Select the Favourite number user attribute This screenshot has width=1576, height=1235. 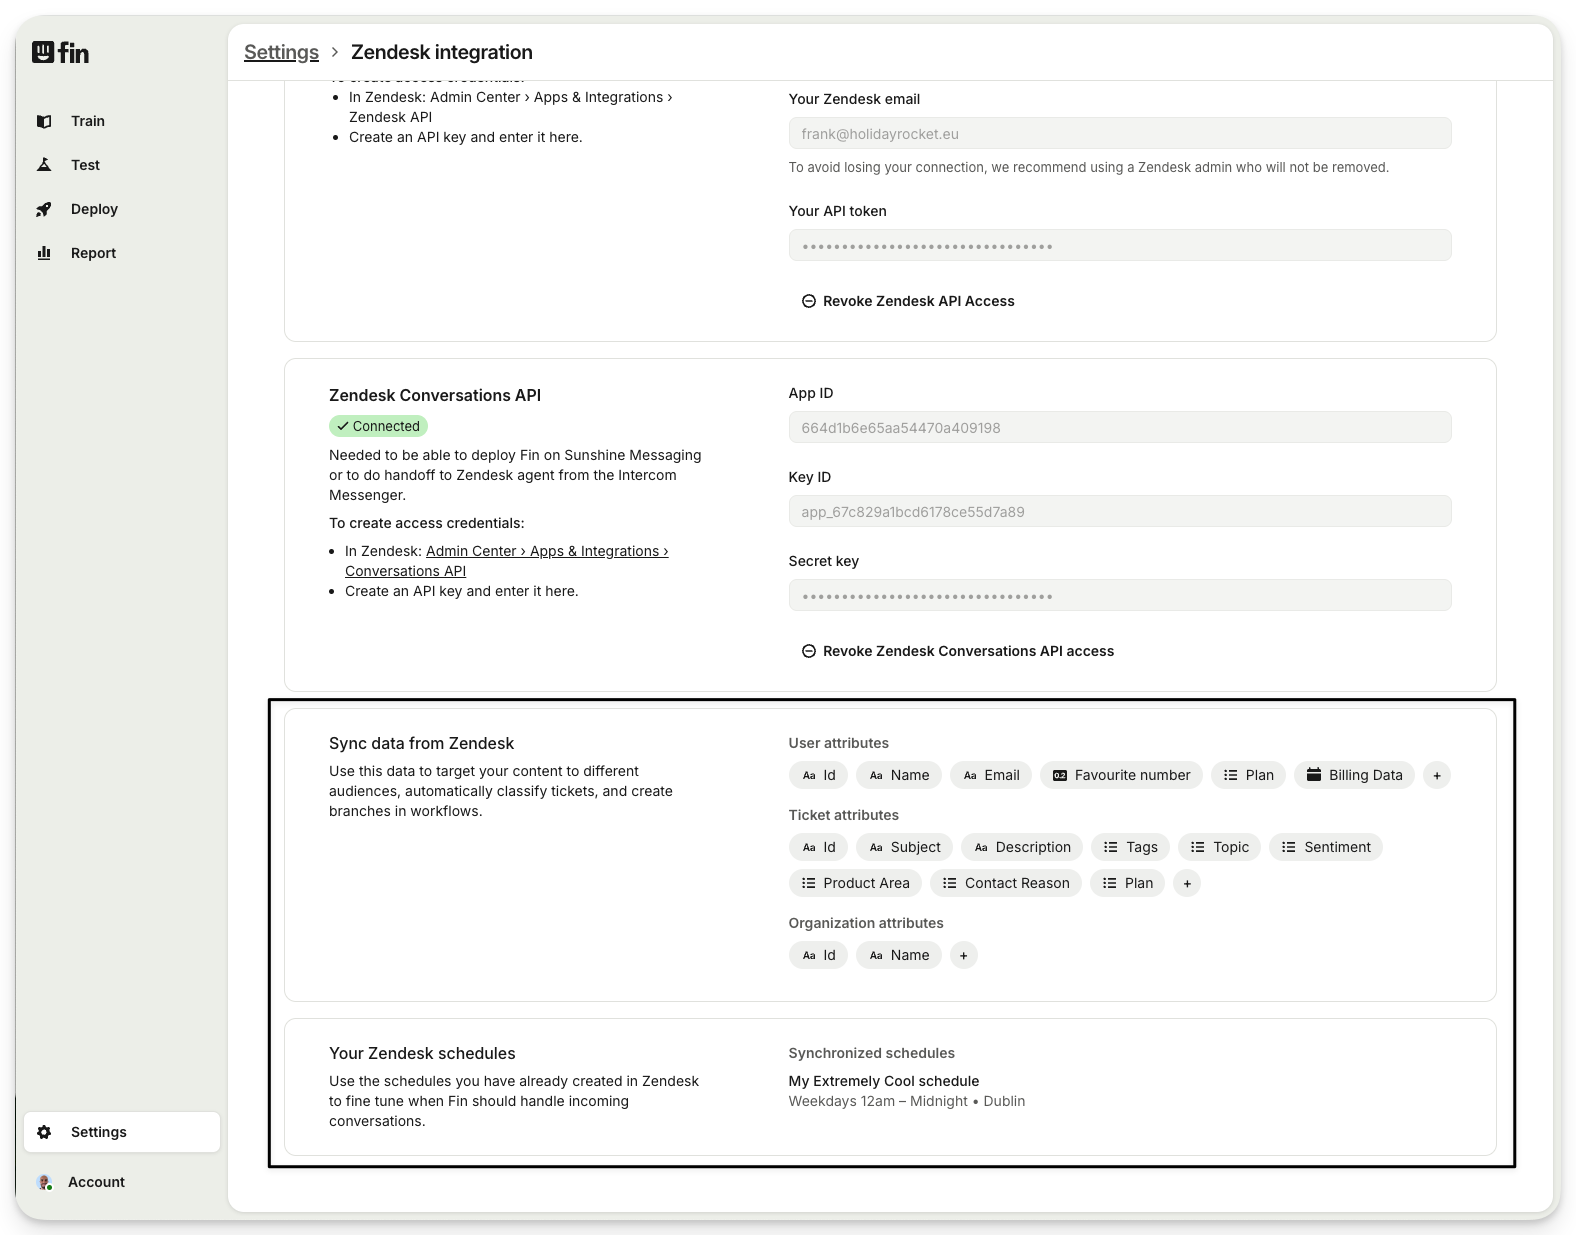tap(1121, 775)
